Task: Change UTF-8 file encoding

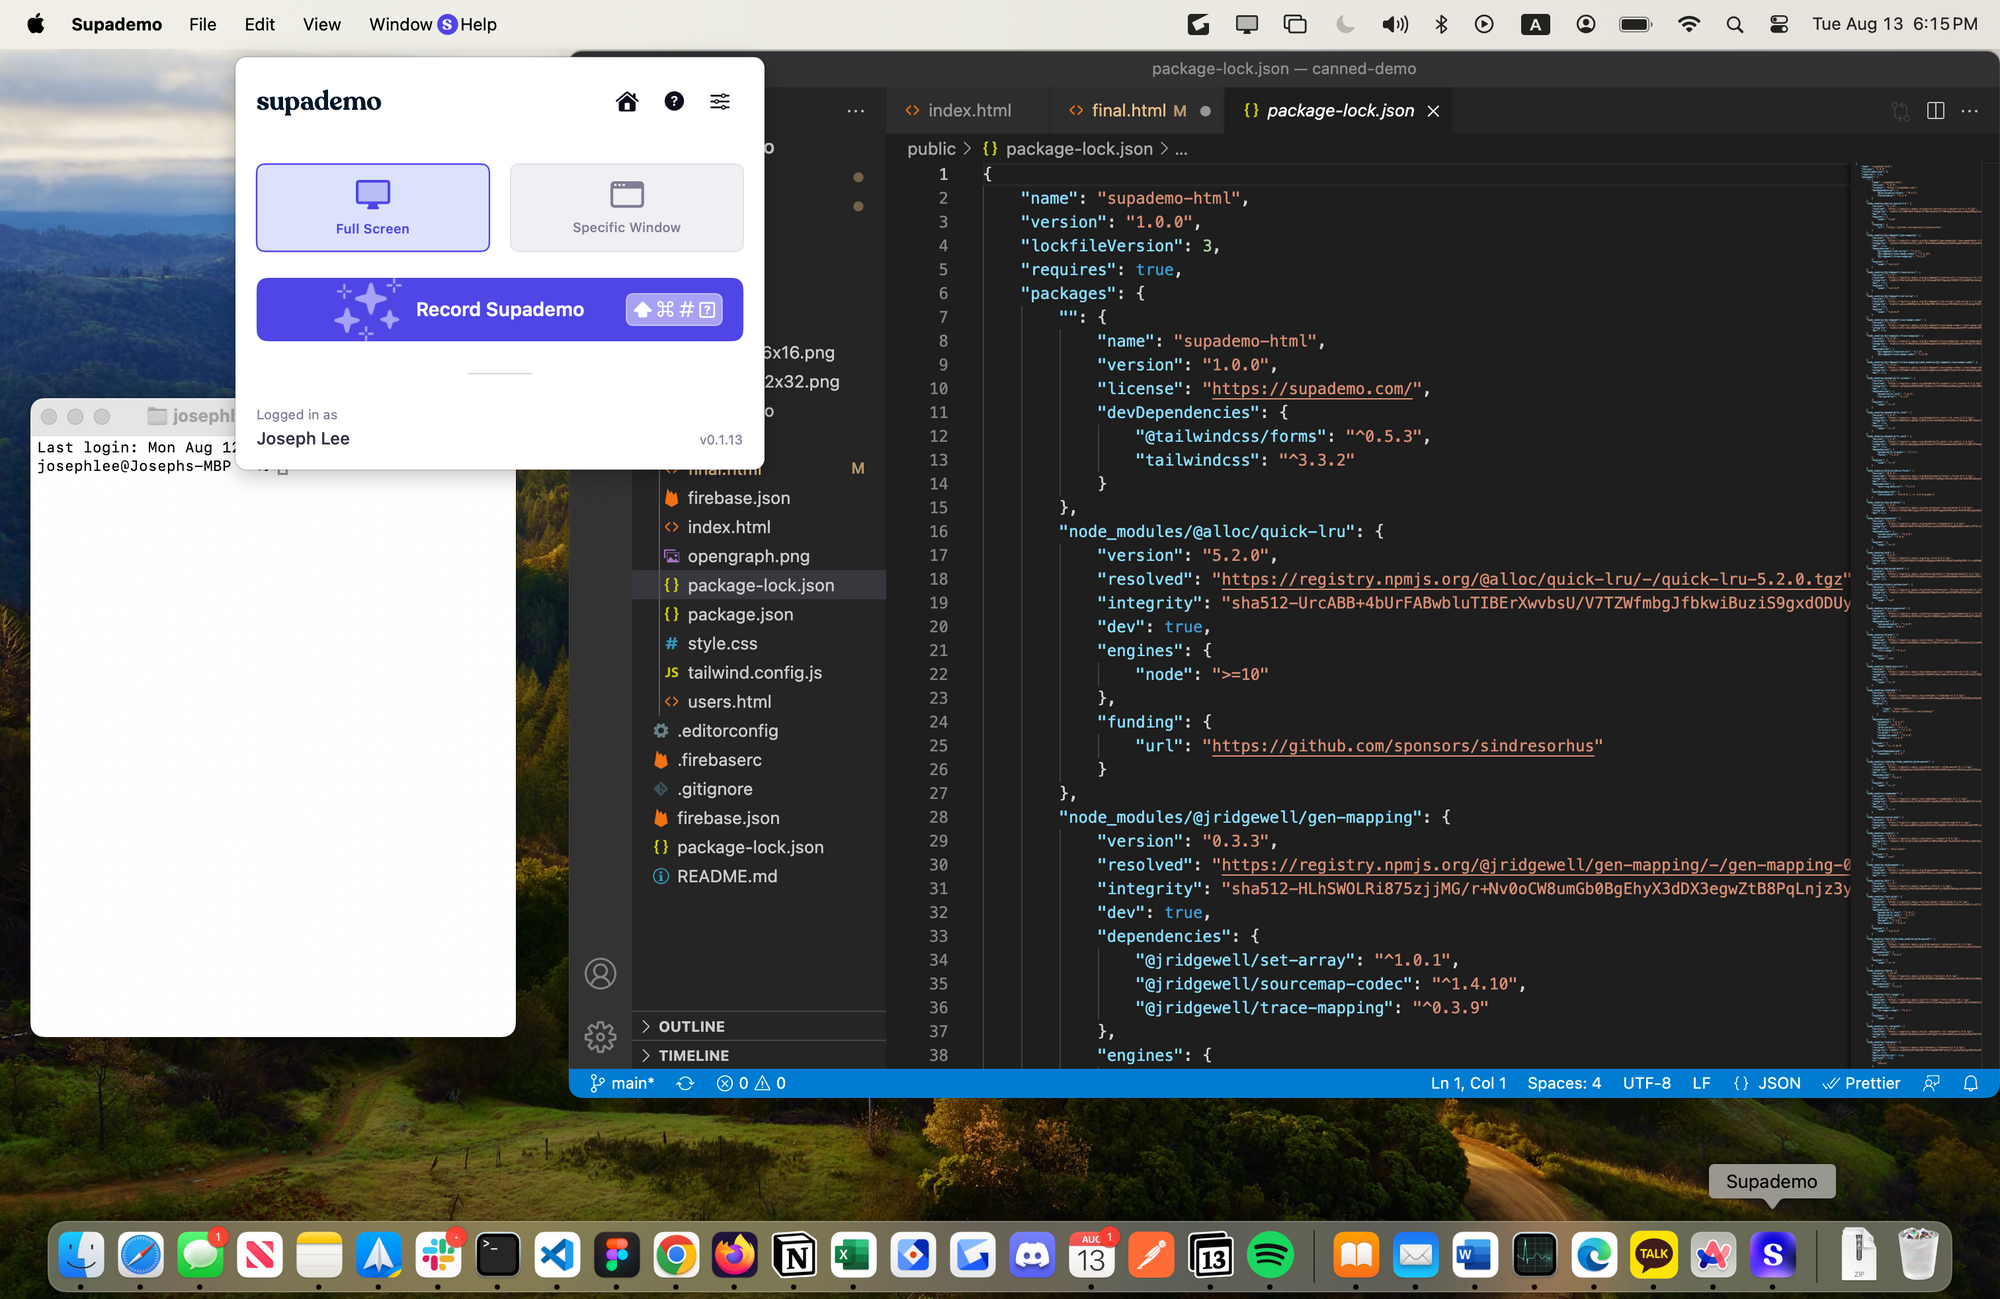Action: tap(1647, 1083)
